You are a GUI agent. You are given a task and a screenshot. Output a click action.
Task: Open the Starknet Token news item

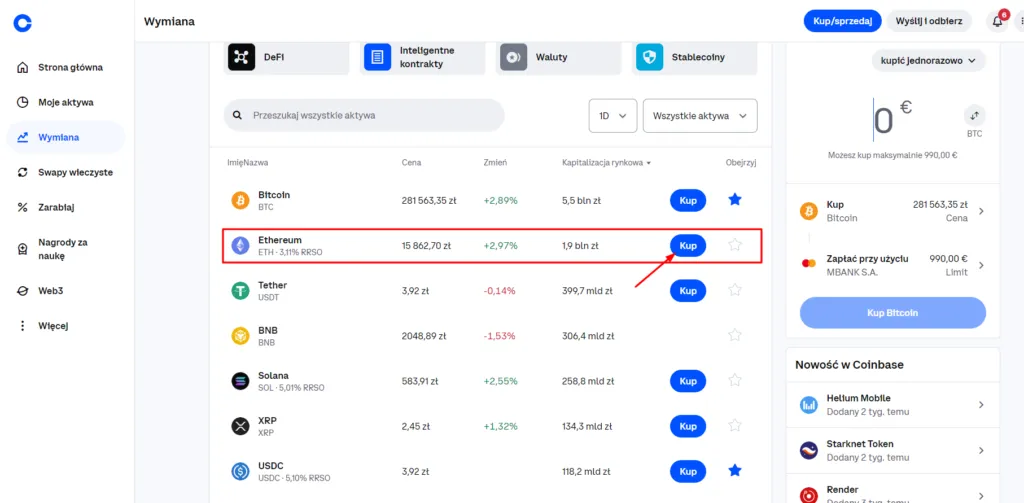click(x=893, y=451)
